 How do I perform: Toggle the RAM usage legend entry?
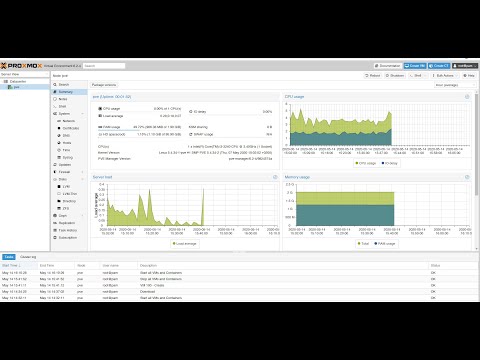(385, 244)
